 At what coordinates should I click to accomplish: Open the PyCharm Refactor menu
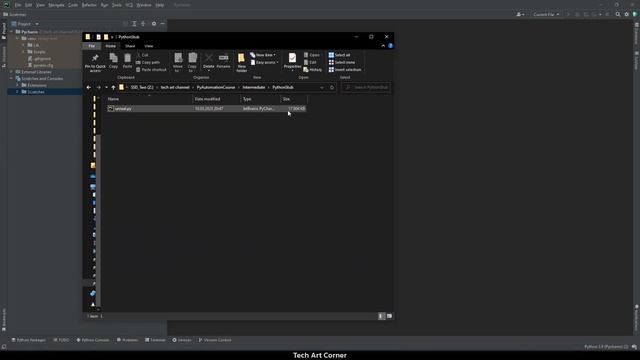click(89, 5)
